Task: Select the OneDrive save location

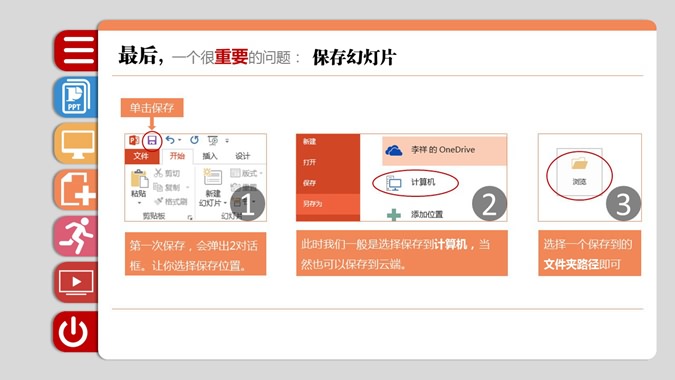Action: click(444, 150)
